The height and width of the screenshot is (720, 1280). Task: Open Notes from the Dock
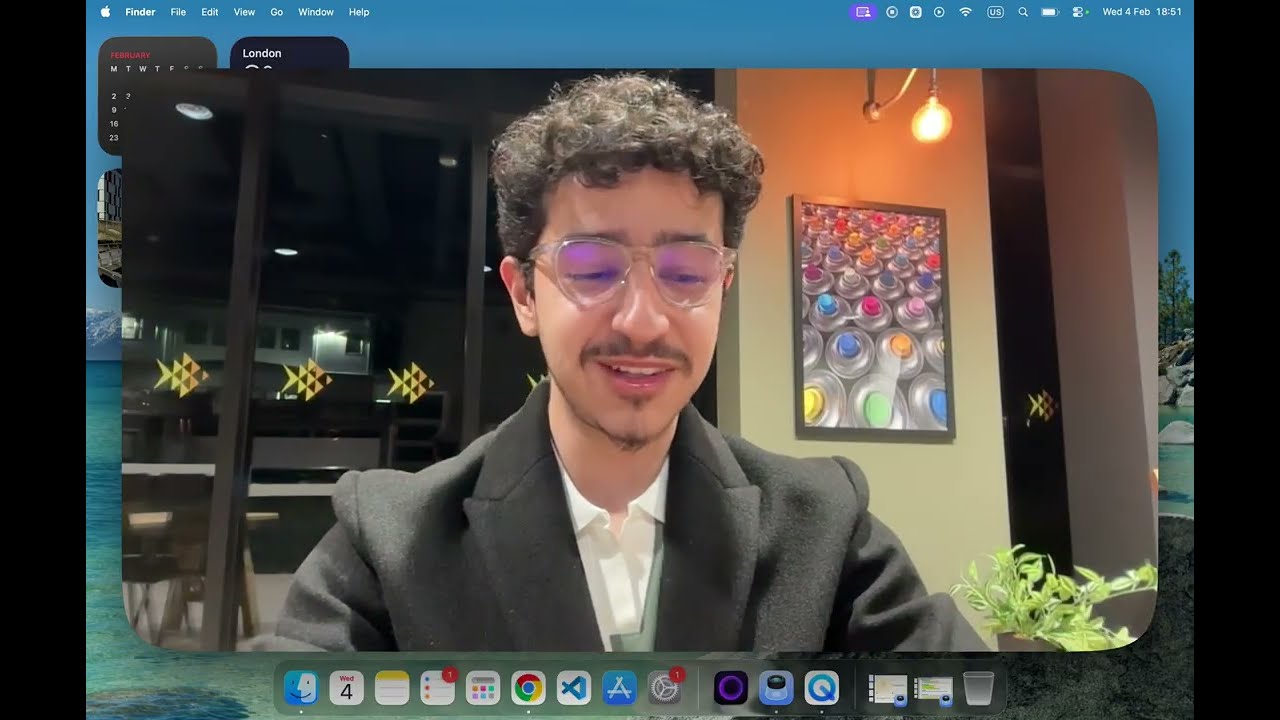(x=392, y=688)
